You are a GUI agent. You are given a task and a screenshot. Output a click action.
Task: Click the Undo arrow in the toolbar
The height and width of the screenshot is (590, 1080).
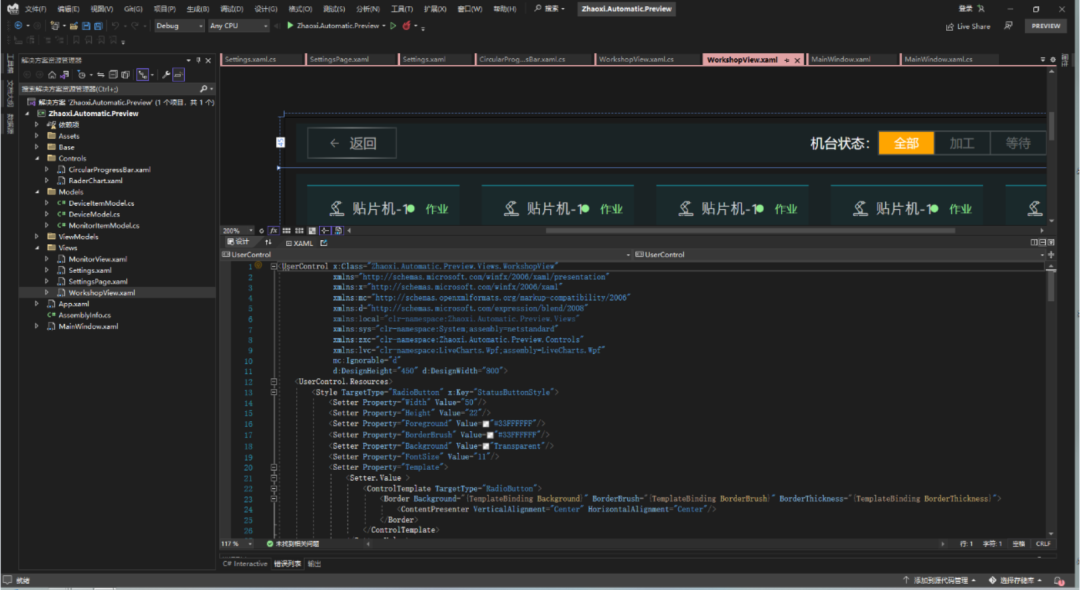coord(115,26)
